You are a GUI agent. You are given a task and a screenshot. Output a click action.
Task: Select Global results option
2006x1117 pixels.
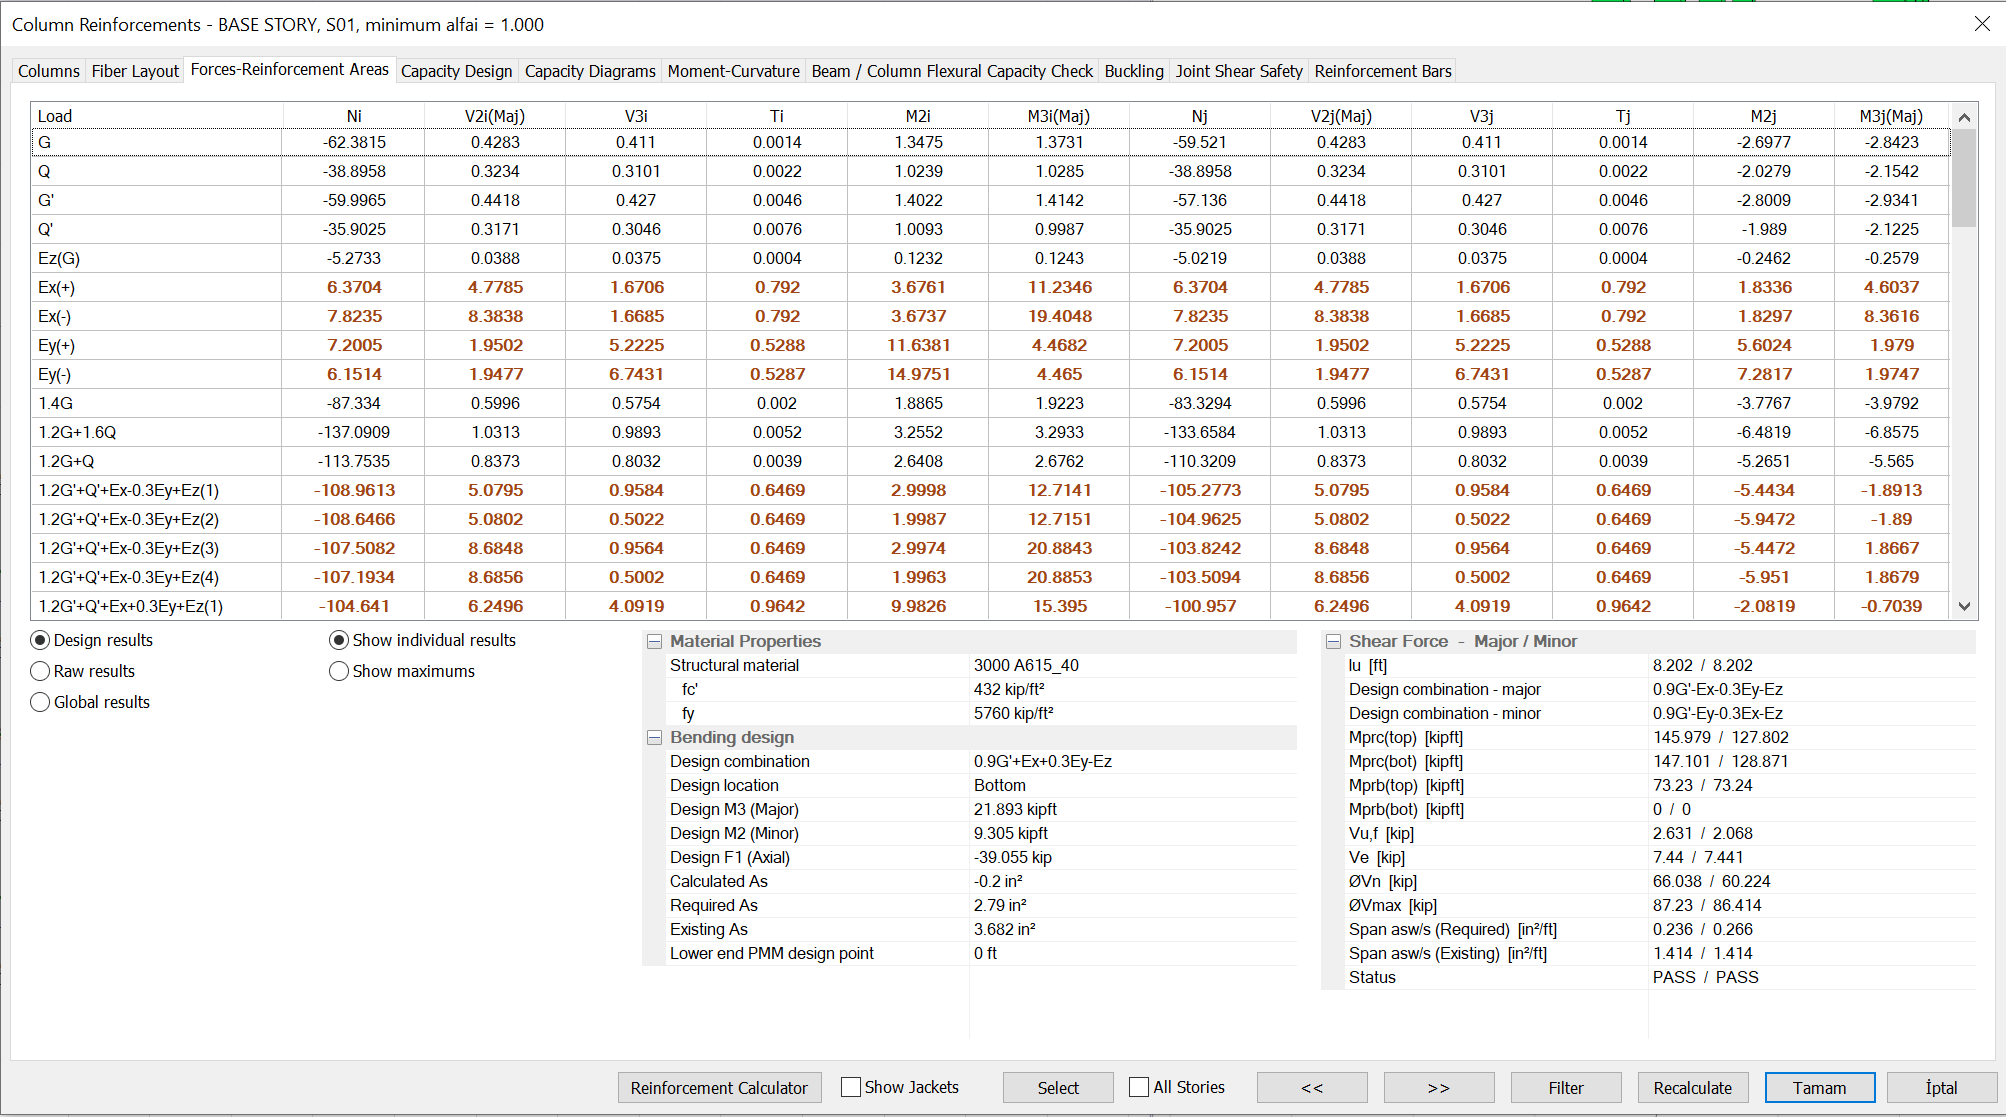tap(40, 702)
